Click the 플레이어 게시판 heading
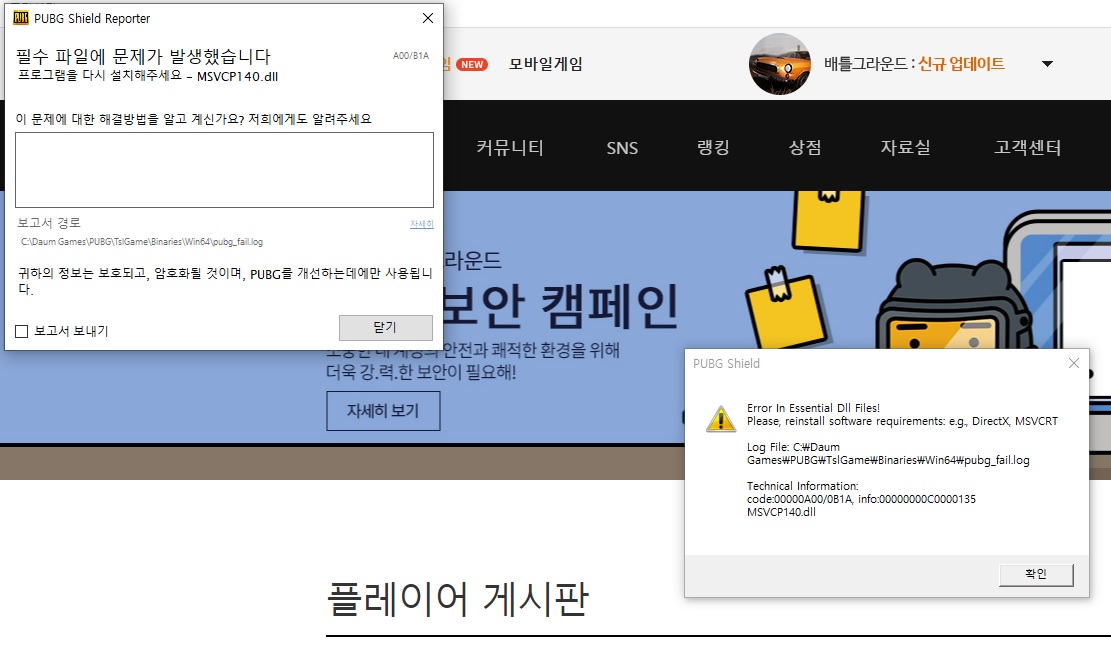Viewport: 1111px width, 655px height. point(458,599)
